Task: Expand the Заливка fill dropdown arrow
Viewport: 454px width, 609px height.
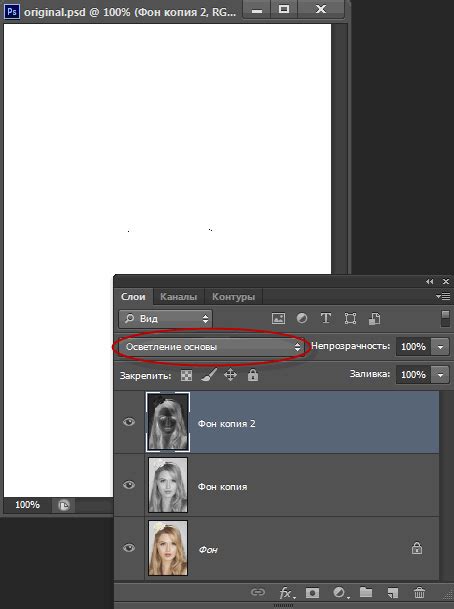Action: pos(440,375)
